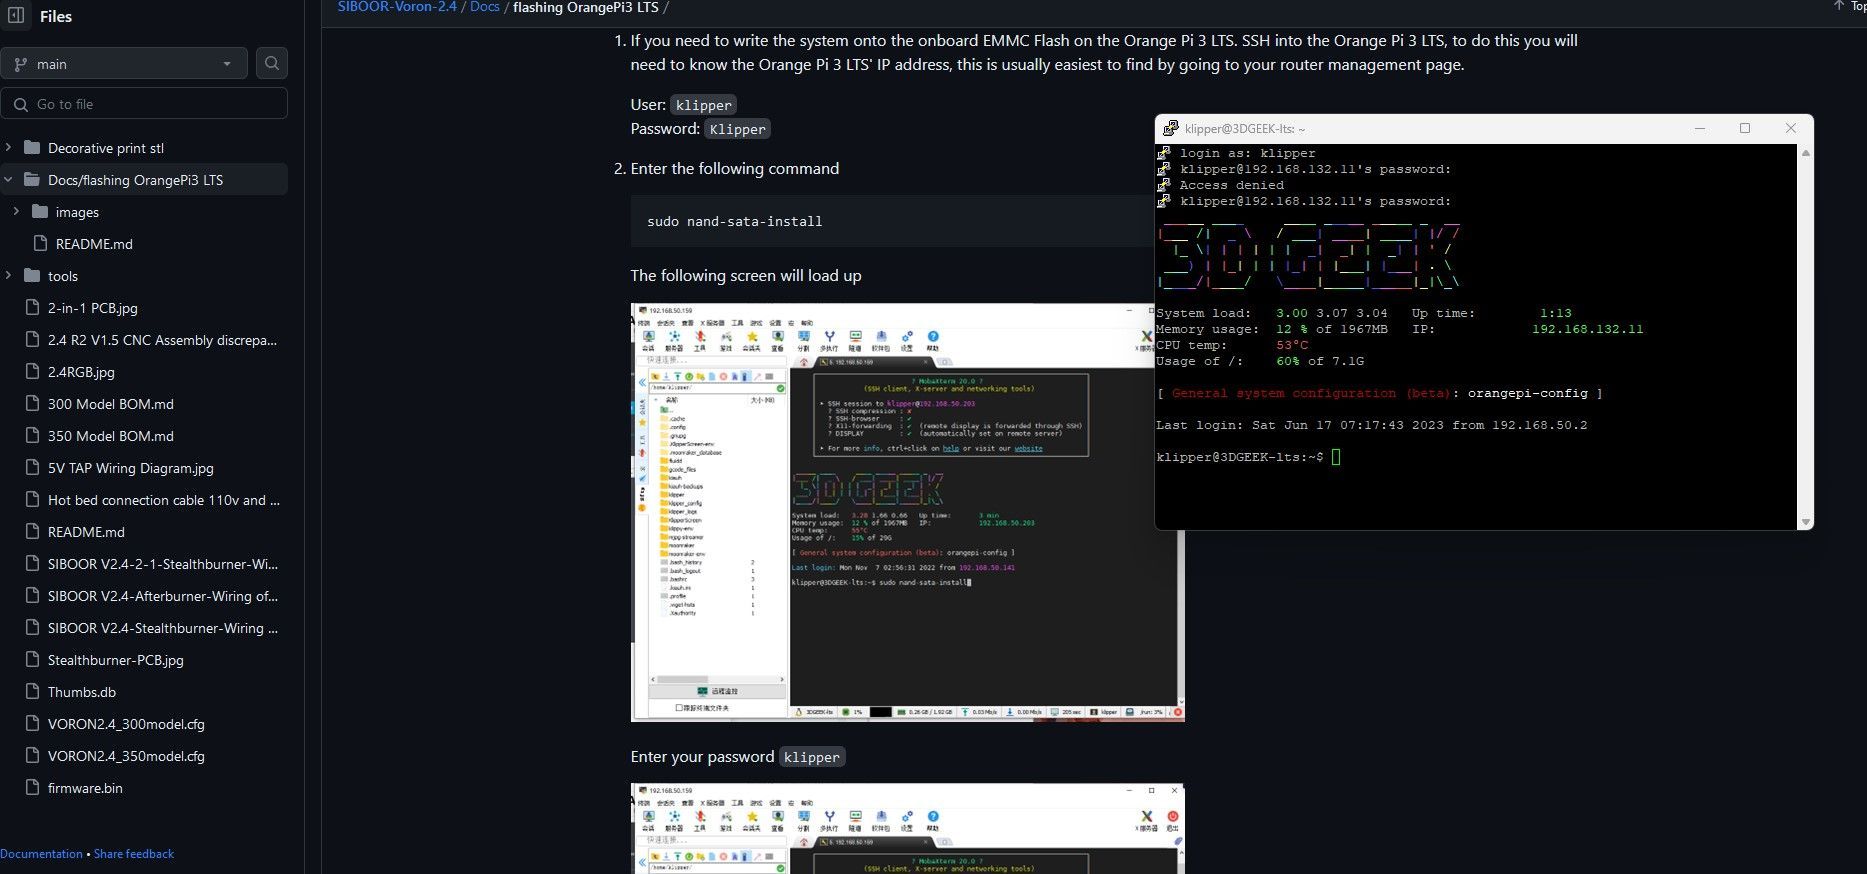Click the PuTTY icon in the terminal title bar
The image size is (1867, 874).
coord(1170,128)
